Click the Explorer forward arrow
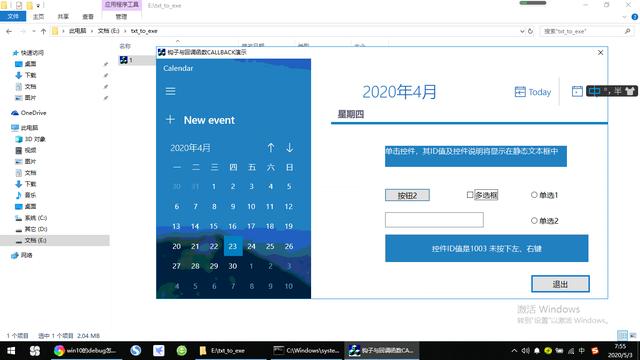This screenshot has height=360, width=640. (23, 31)
